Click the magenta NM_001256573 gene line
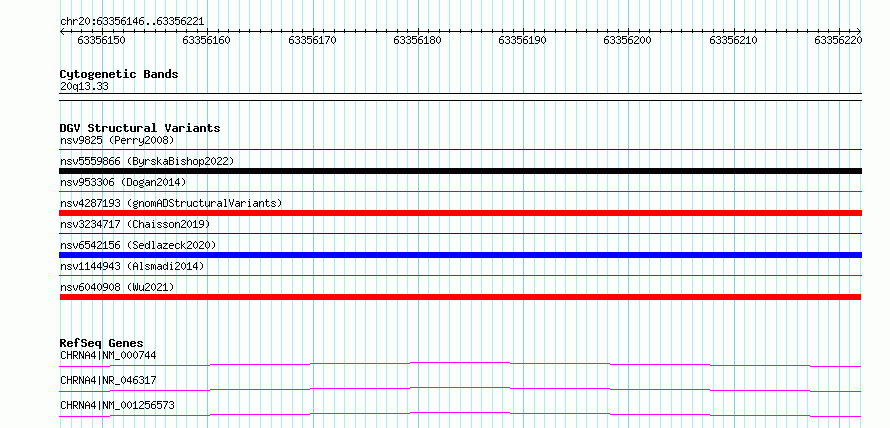The height and width of the screenshot is (428, 890). point(460,414)
